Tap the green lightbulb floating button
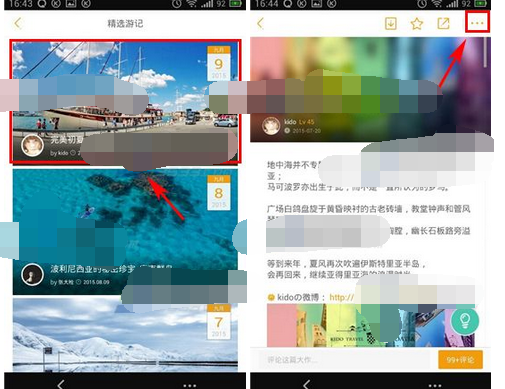505x389 pixels. point(465,321)
